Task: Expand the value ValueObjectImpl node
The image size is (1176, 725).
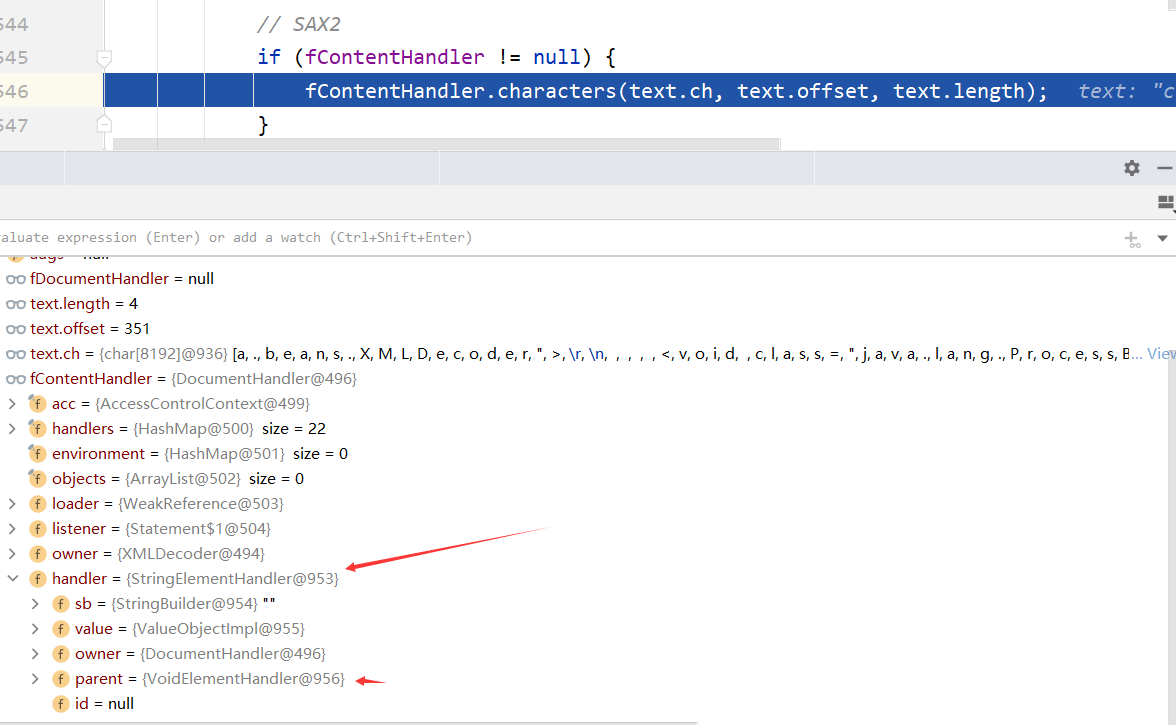Action: [34, 629]
